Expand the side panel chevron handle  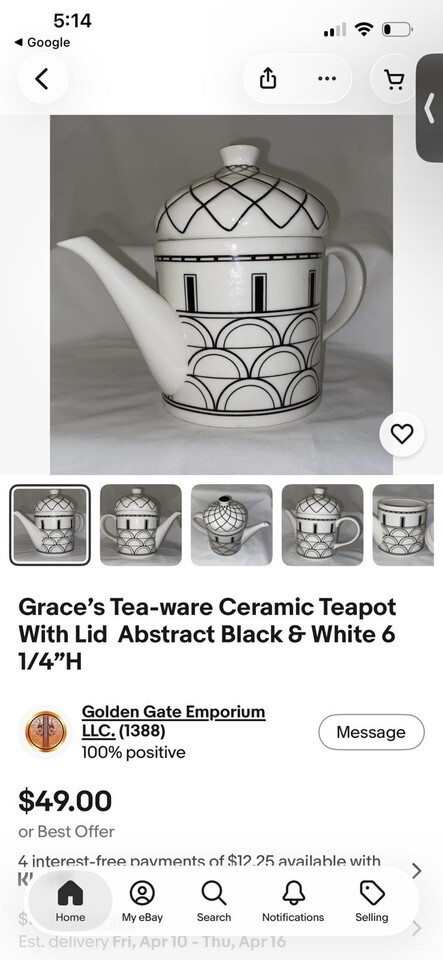429,108
